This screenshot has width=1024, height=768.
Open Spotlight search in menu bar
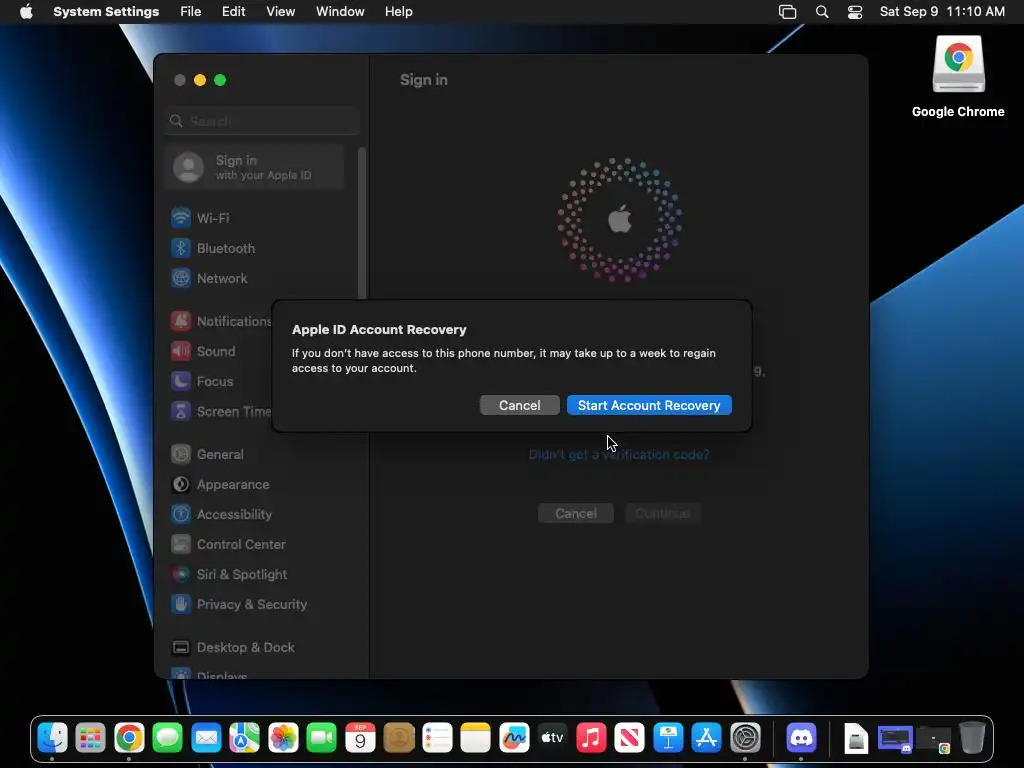coord(822,12)
